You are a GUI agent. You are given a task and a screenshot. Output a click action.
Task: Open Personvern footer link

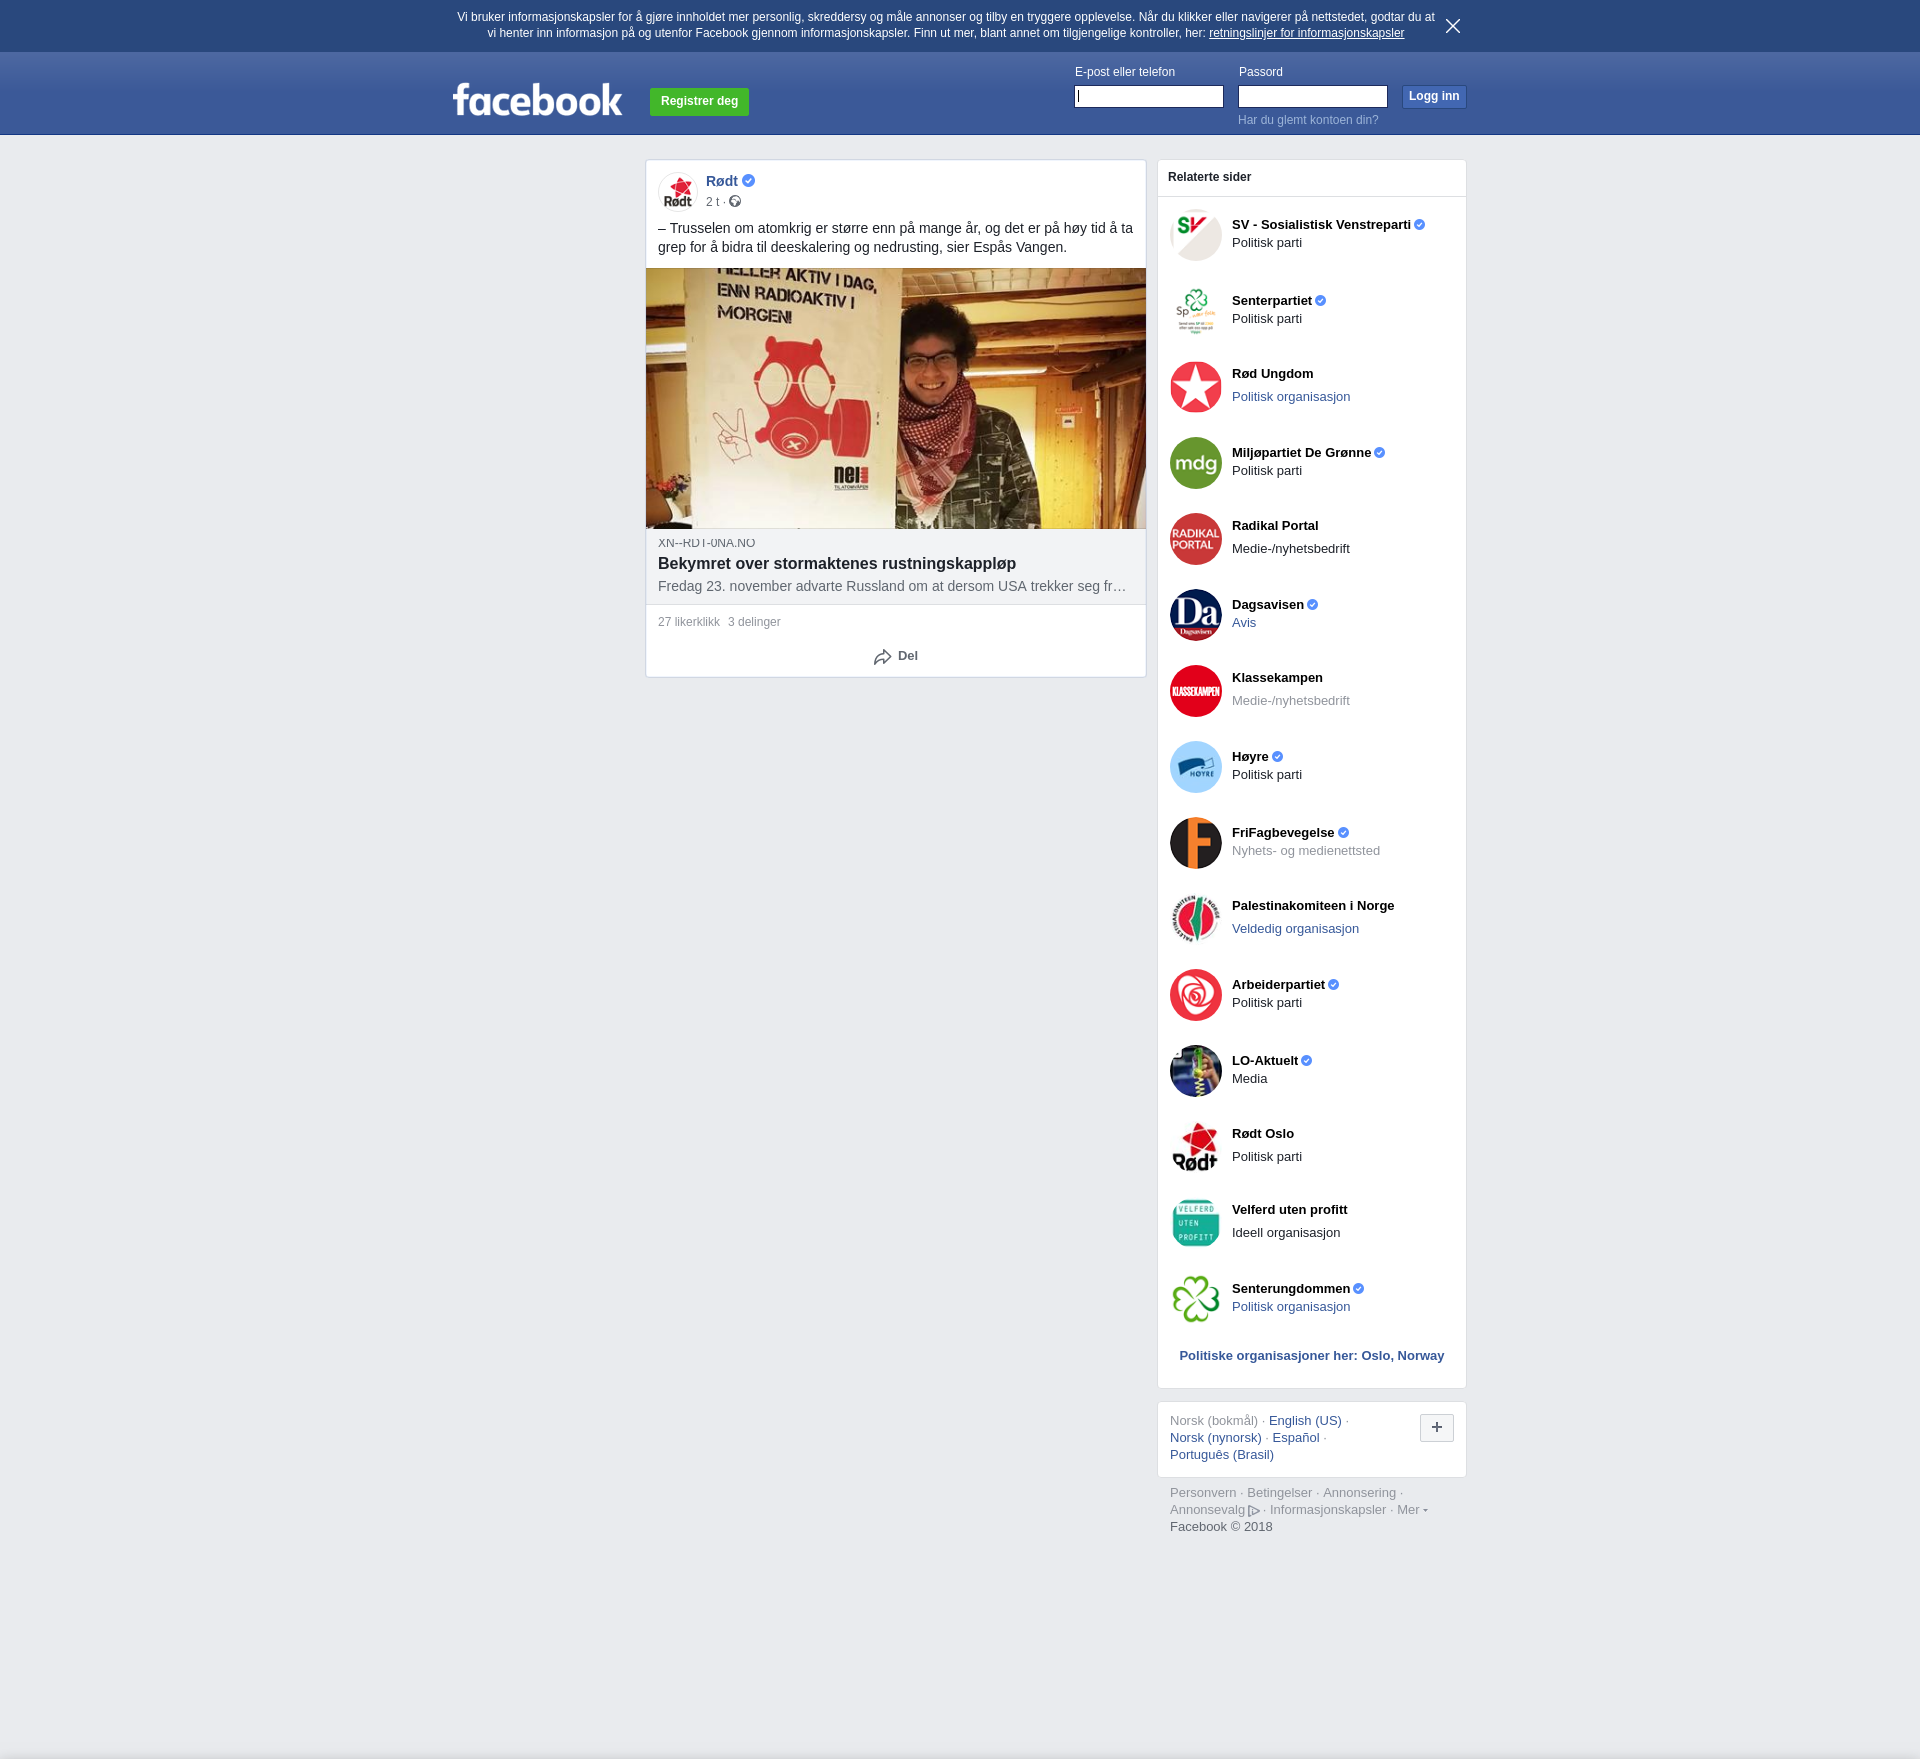[x=1203, y=1493]
